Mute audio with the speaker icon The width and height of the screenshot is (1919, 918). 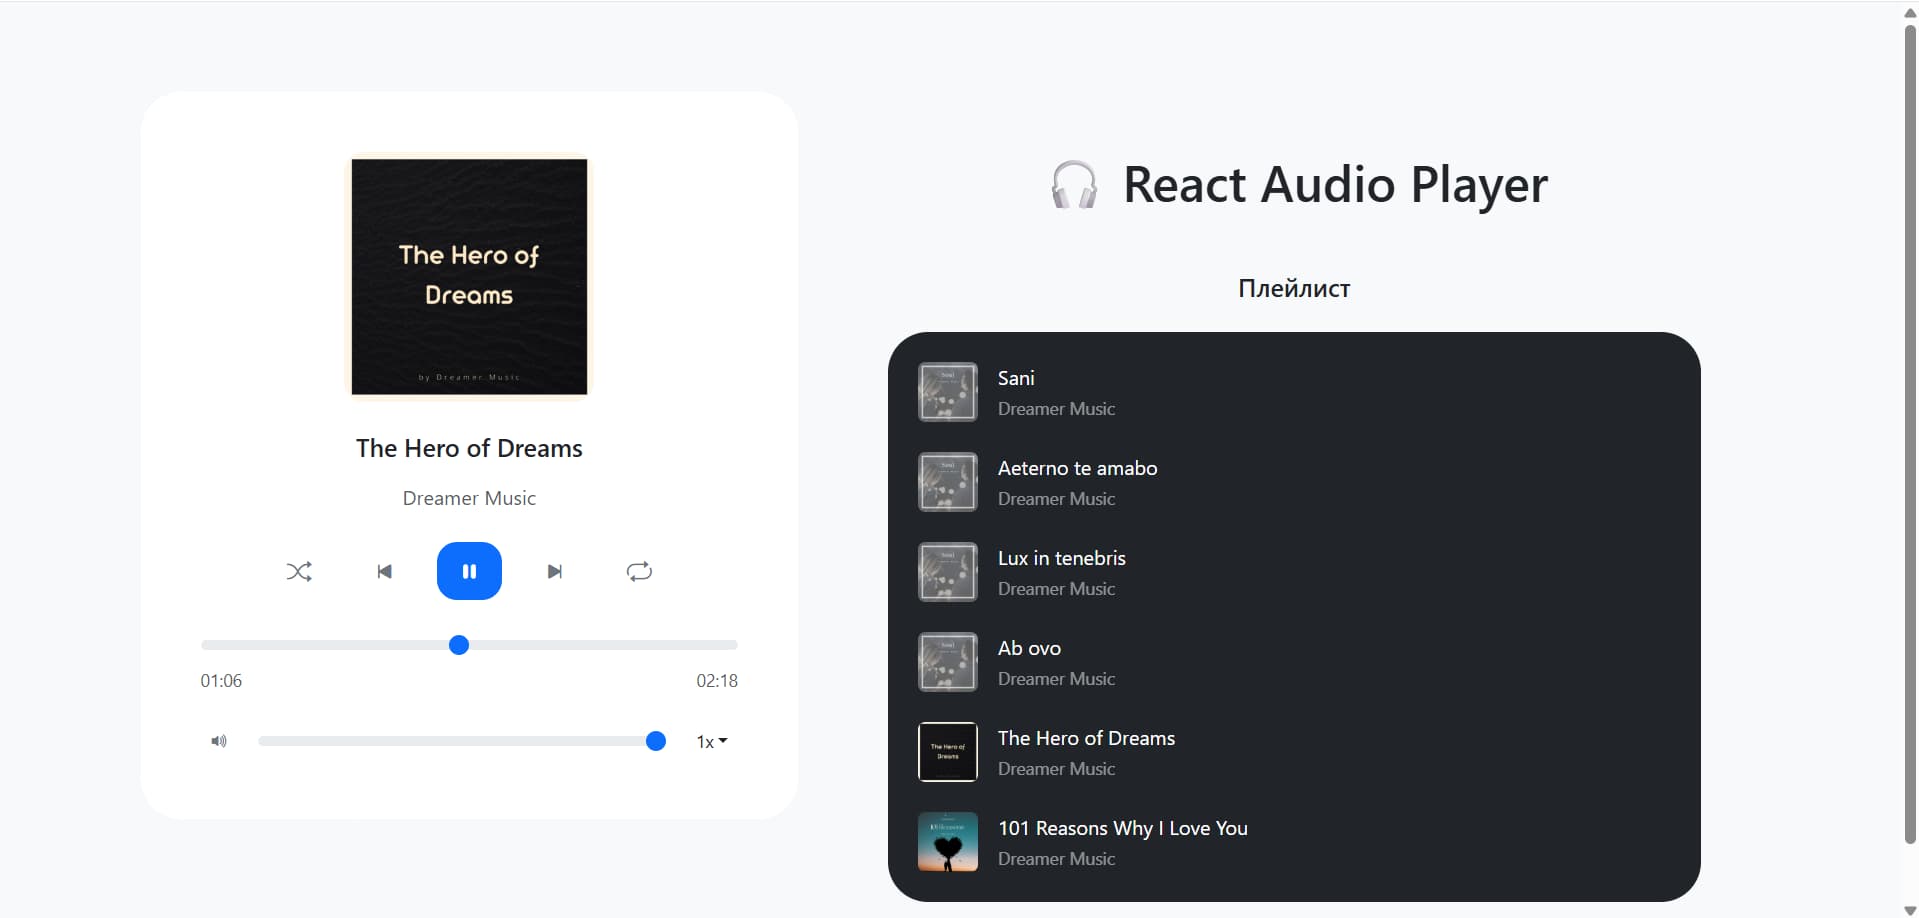[219, 741]
